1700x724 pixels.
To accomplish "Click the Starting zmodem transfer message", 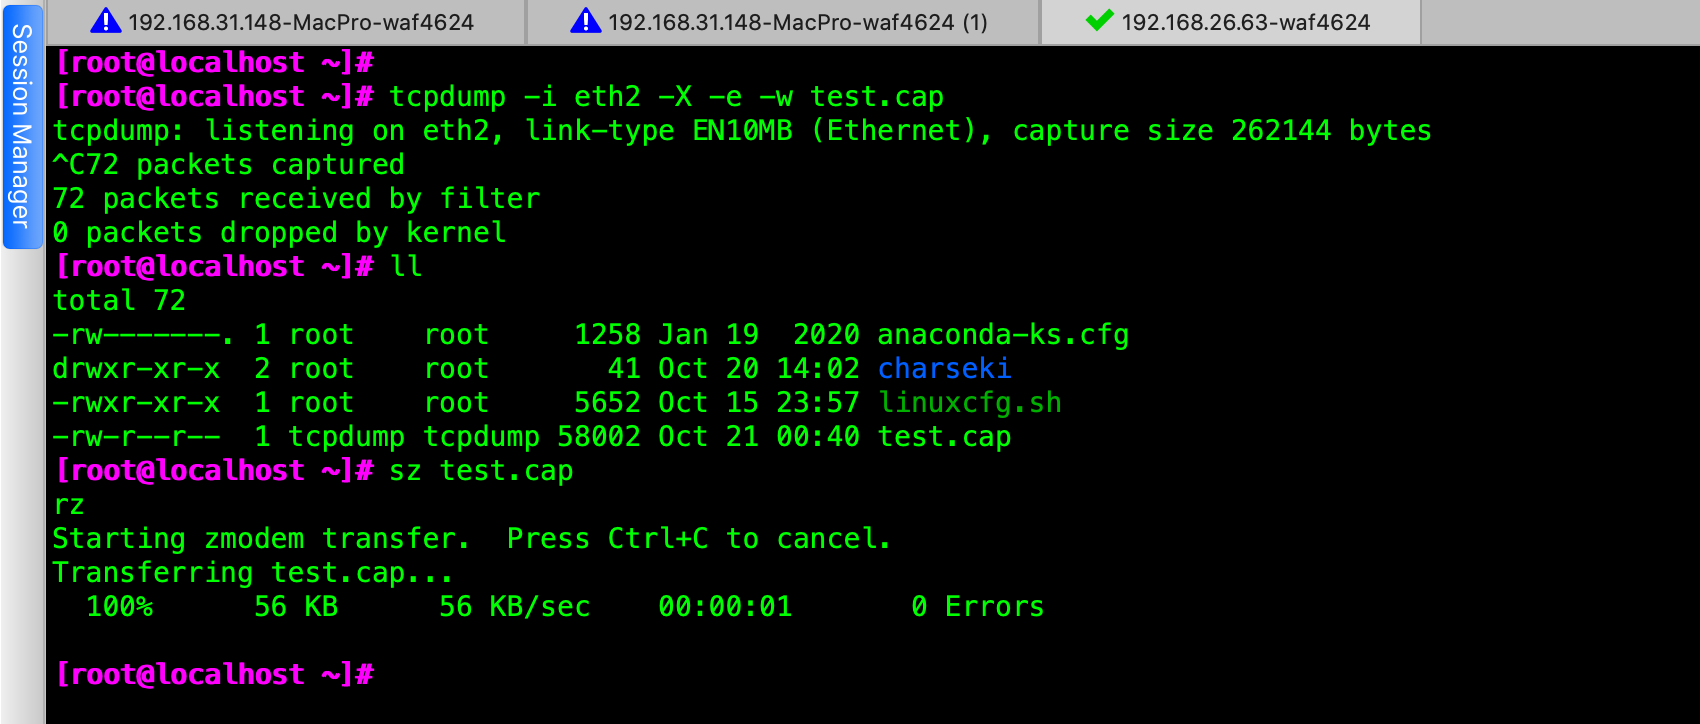I will pyautogui.click(x=261, y=539).
